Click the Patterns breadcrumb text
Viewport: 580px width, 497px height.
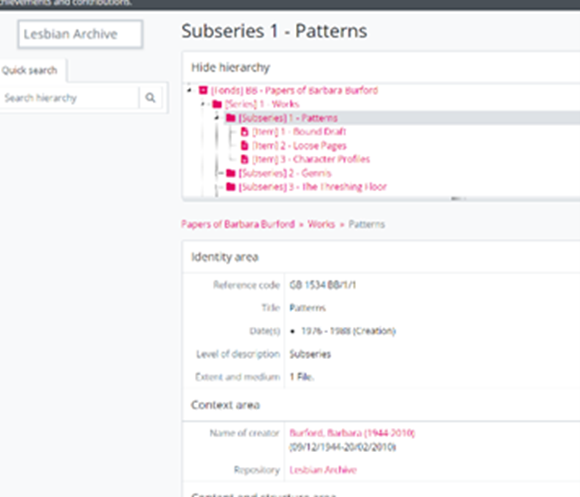pos(367,224)
